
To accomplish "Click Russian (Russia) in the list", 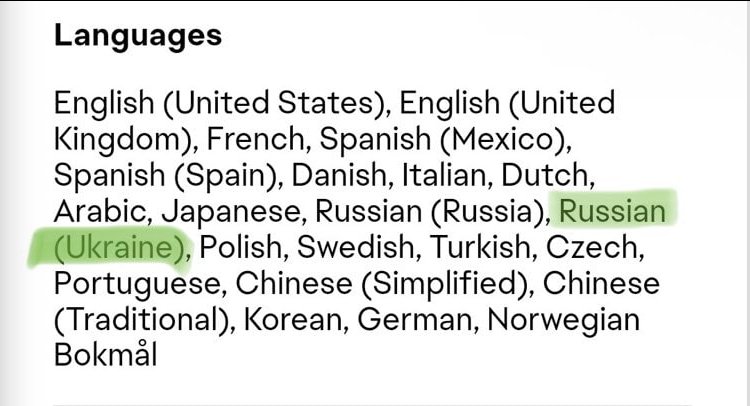I will tap(430, 212).
